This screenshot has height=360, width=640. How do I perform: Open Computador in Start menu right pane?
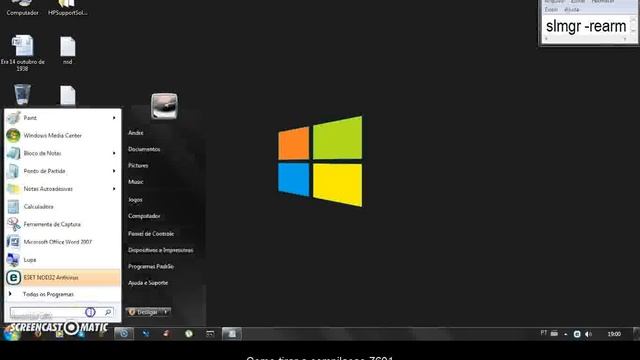tap(144, 216)
